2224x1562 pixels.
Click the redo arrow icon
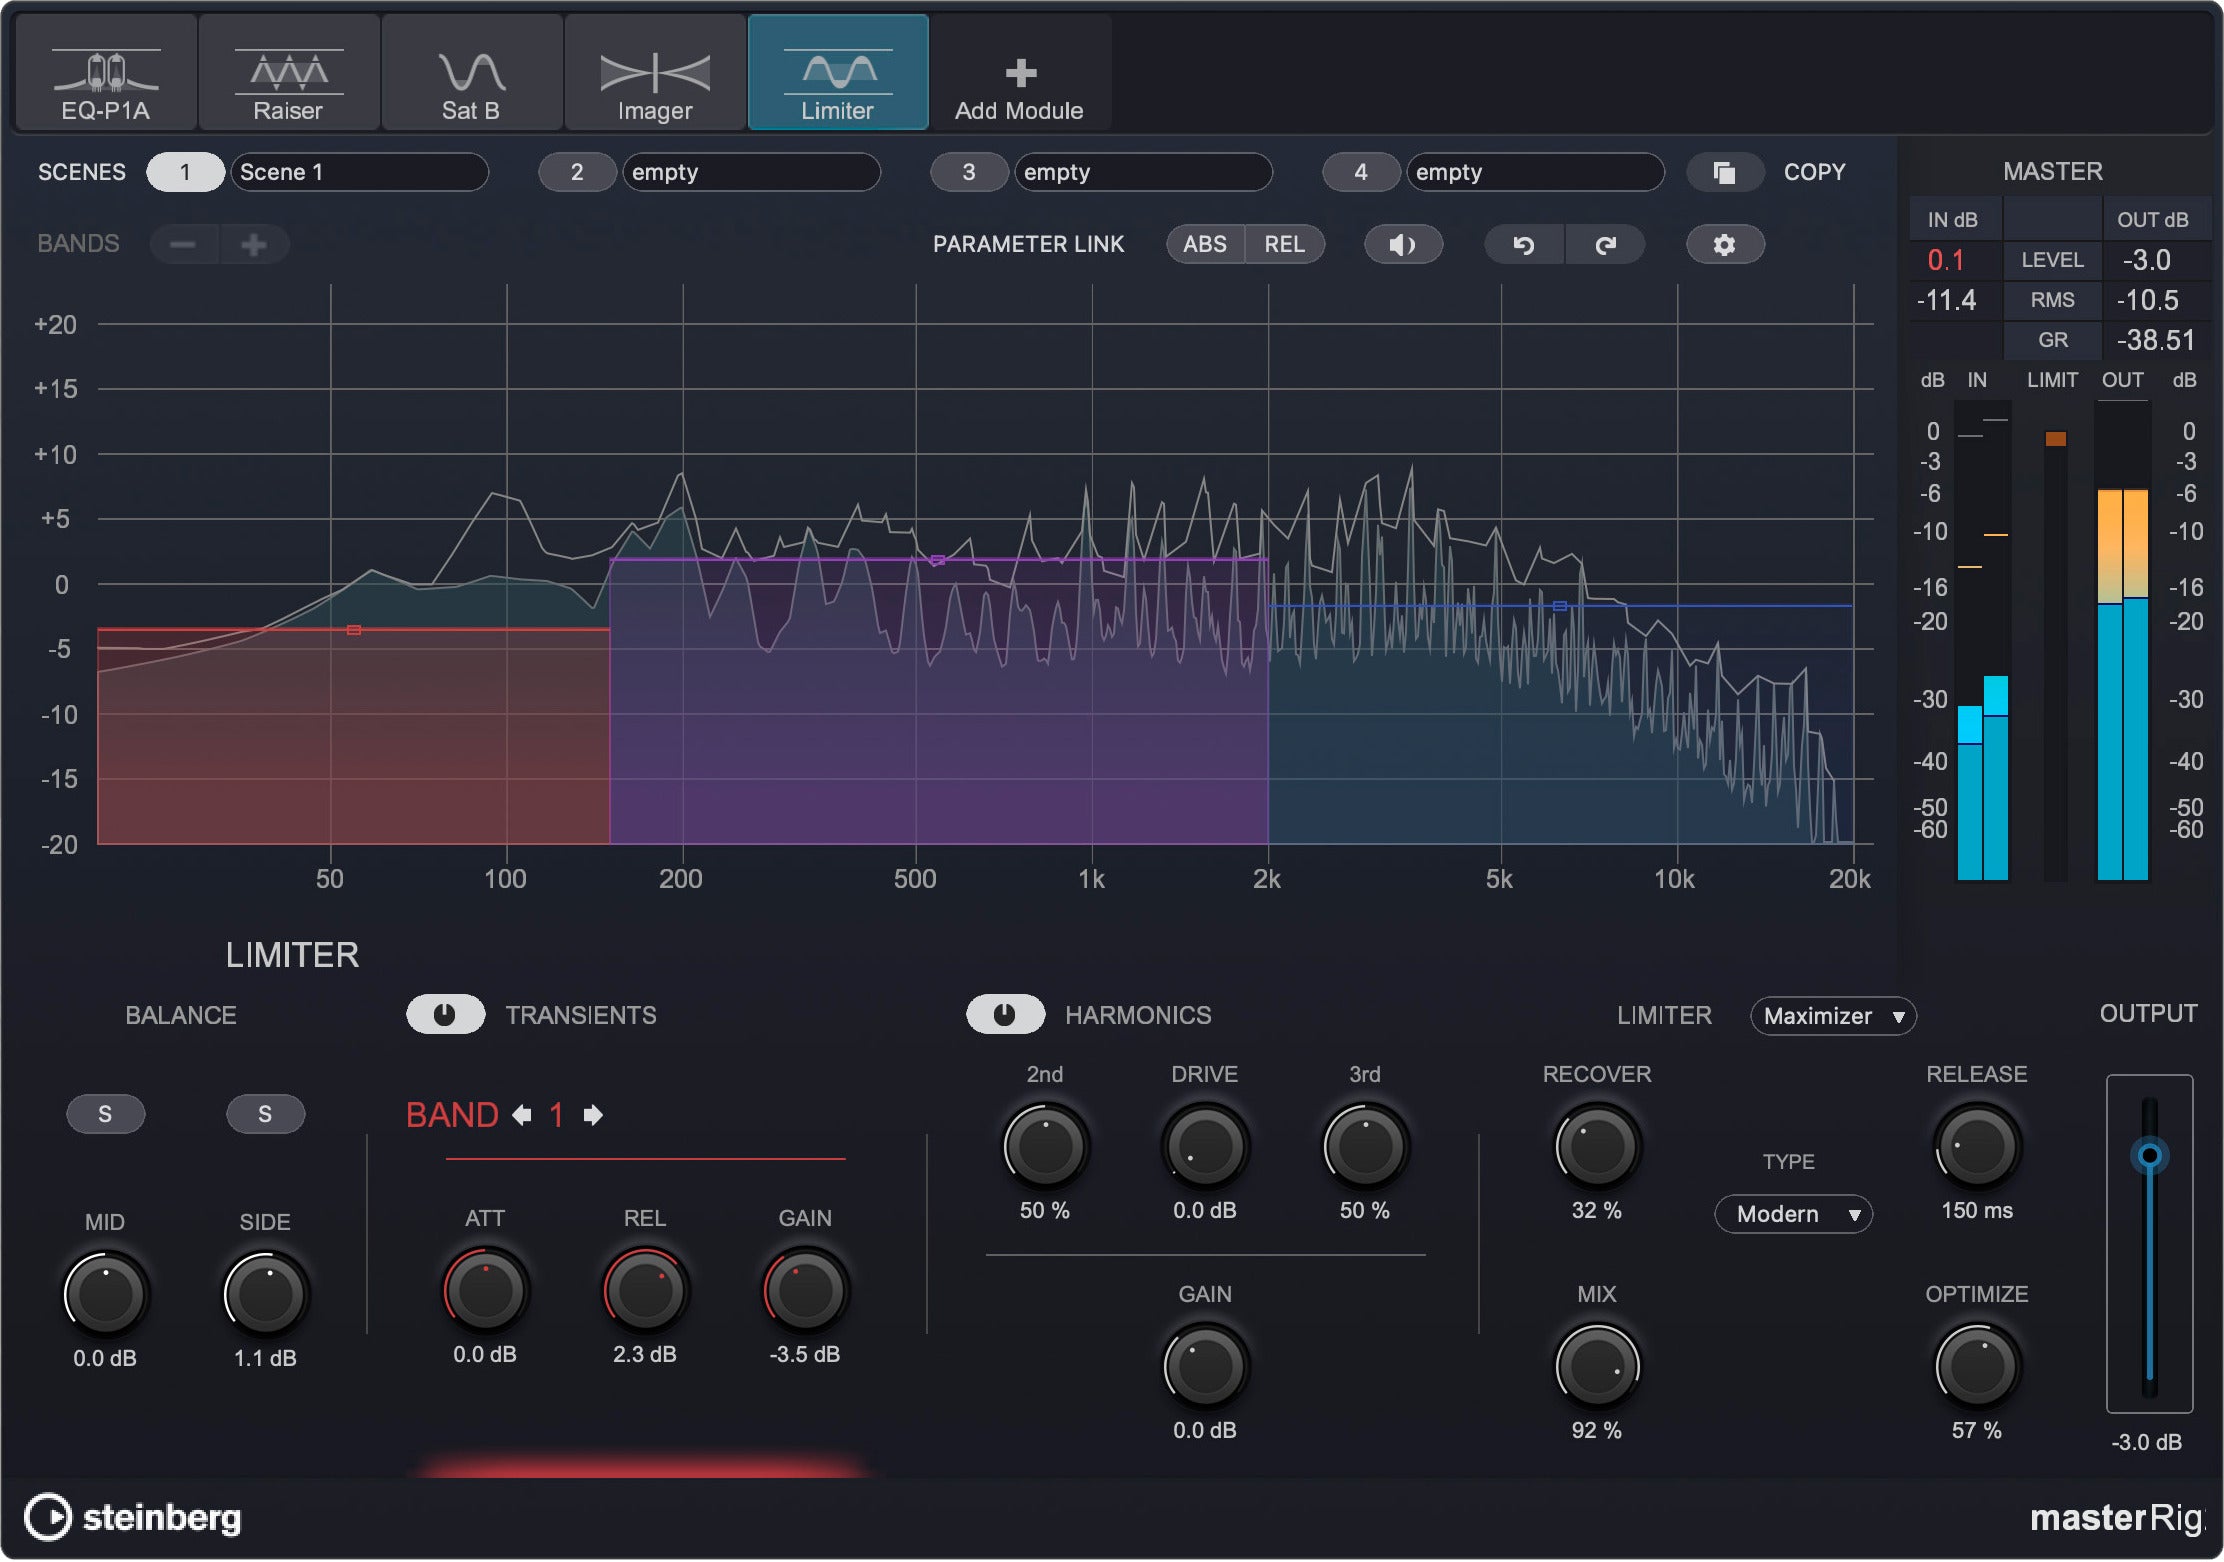click(x=1606, y=243)
